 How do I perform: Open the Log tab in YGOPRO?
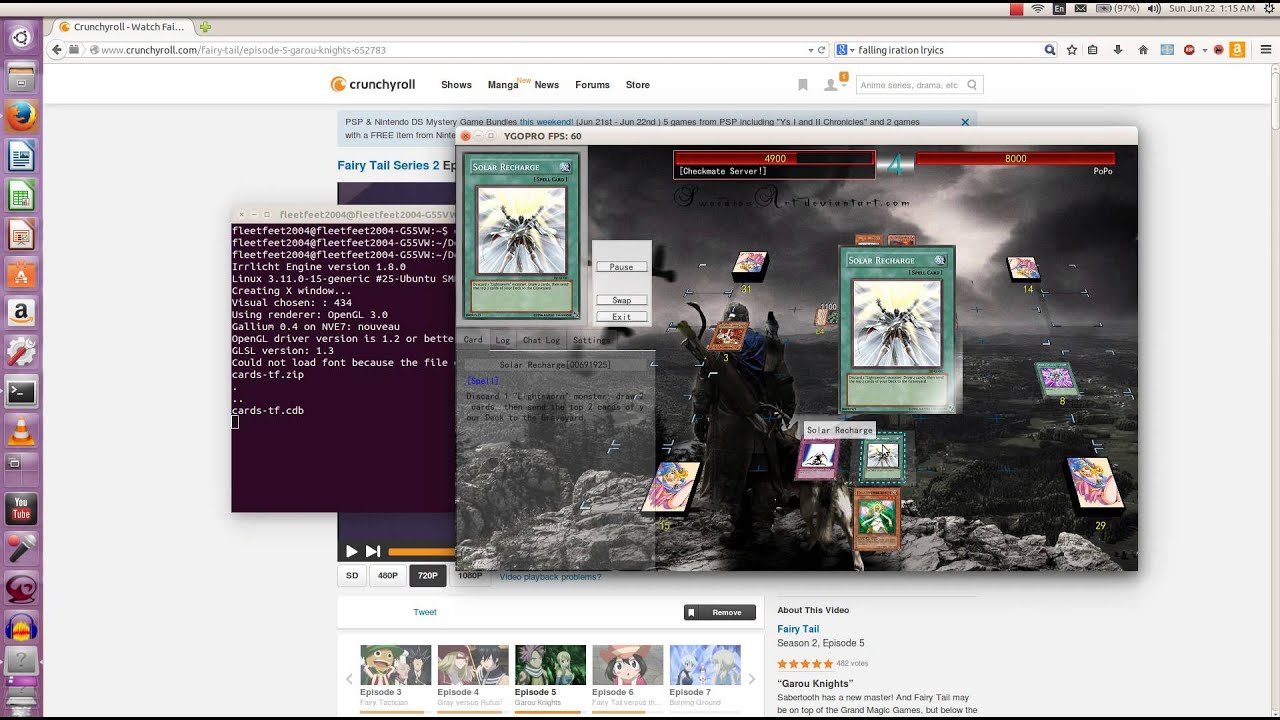503,340
